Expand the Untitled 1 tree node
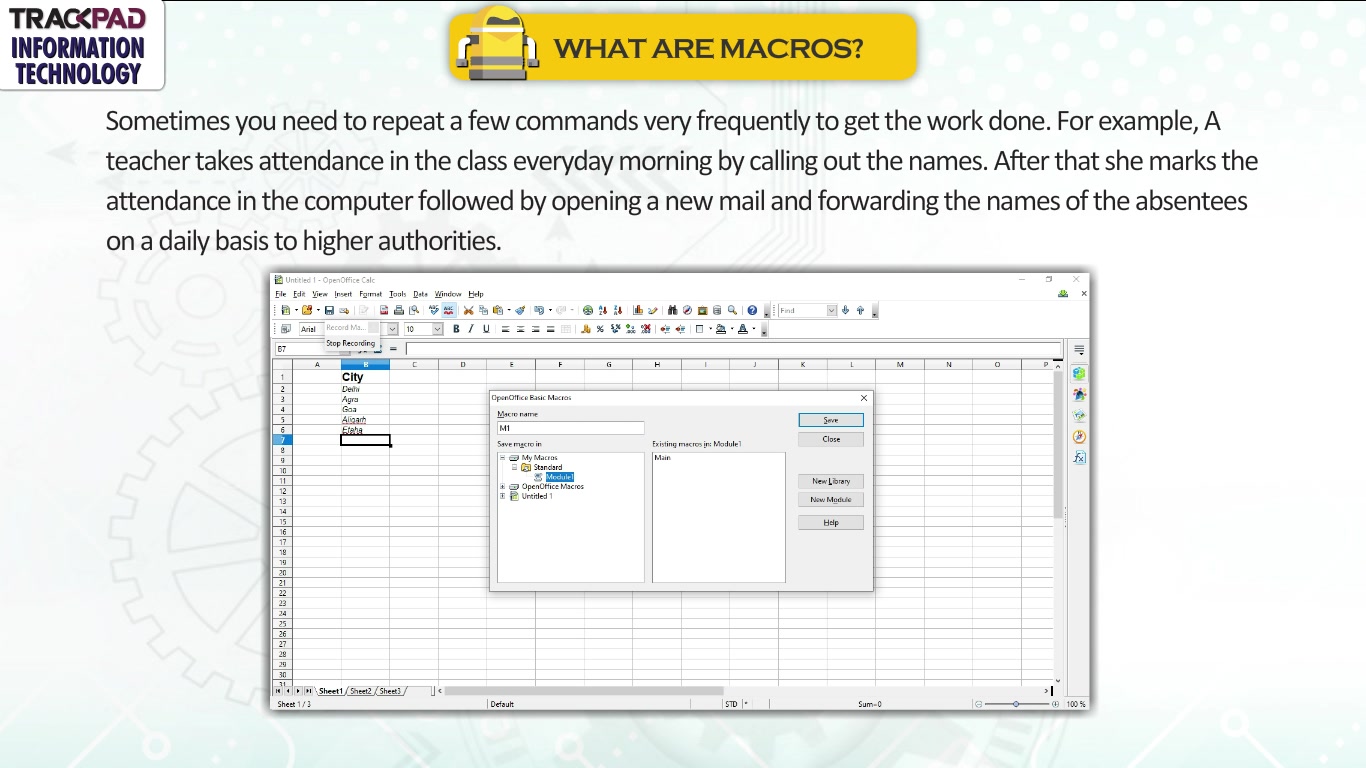 [503, 496]
